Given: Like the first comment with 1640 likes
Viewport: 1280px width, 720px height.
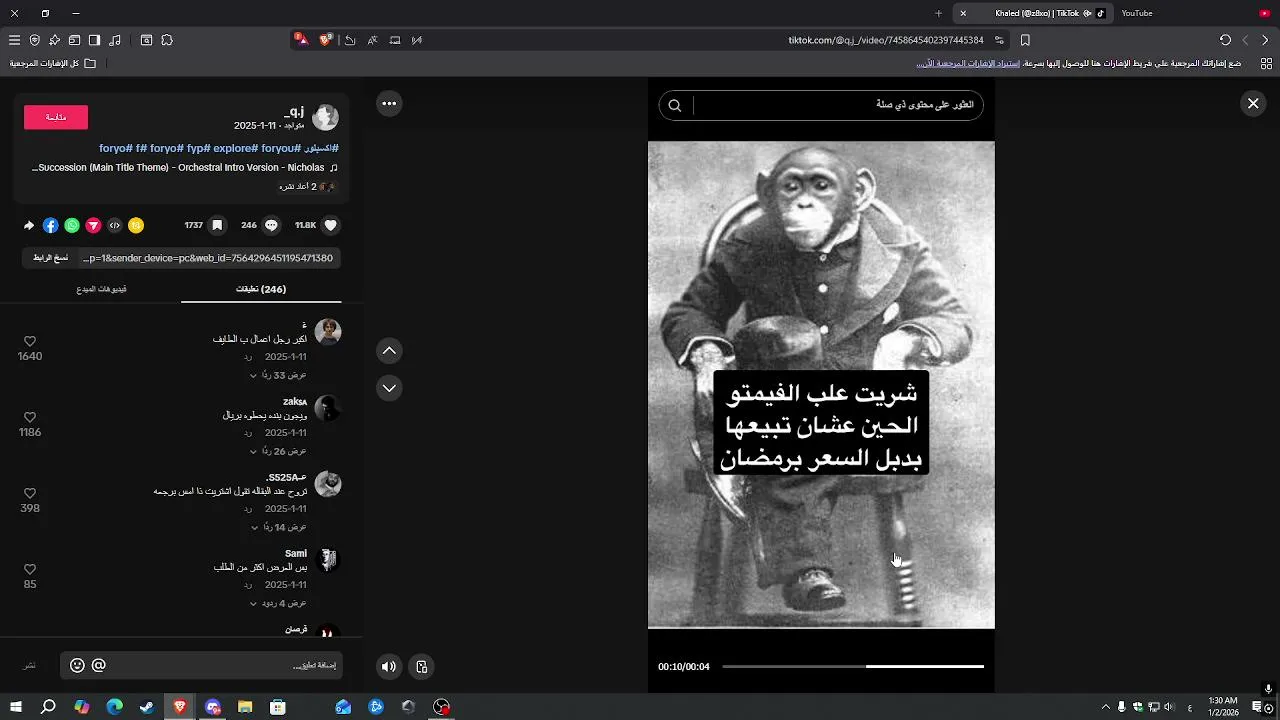Looking at the screenshot, I should [30, 342].
